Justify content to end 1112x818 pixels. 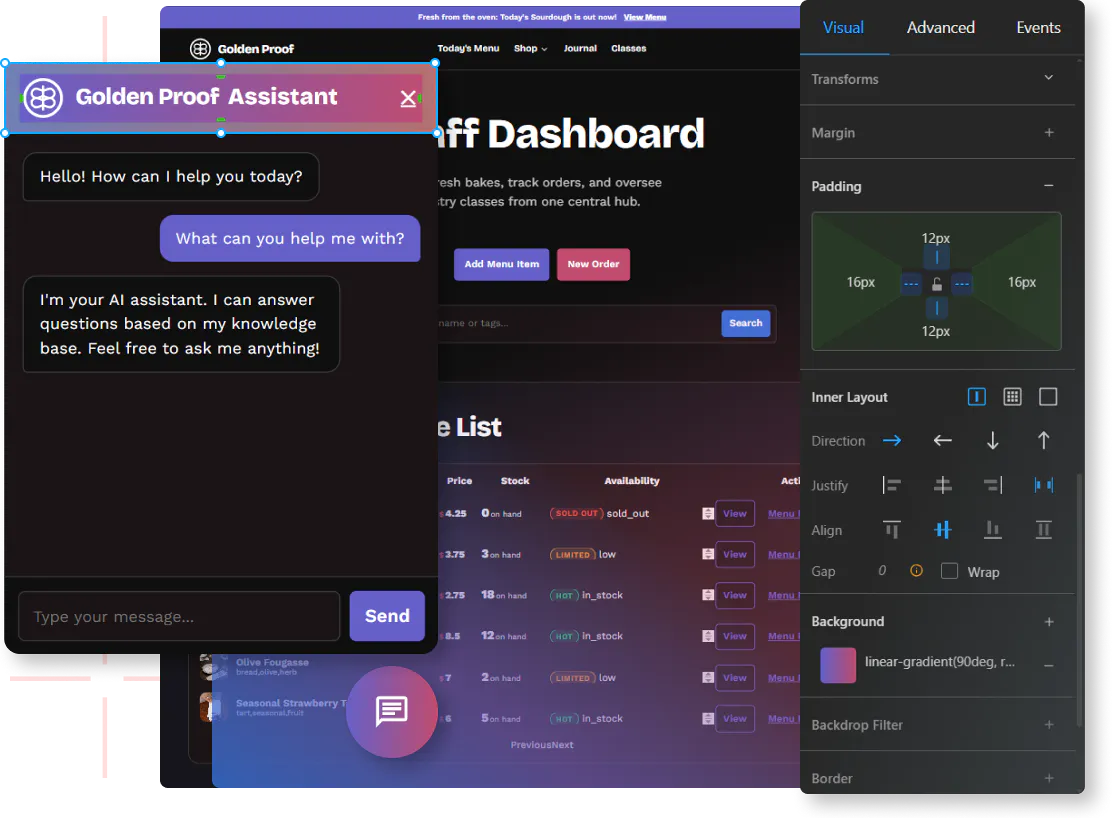pos(993,485)
